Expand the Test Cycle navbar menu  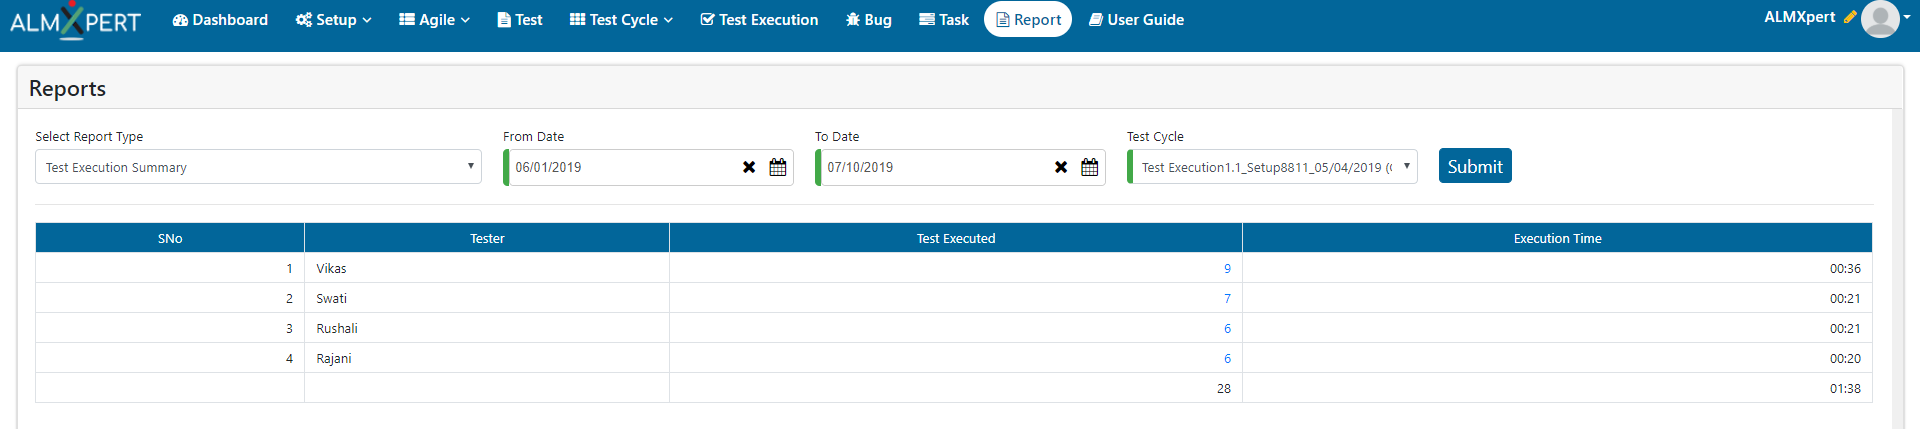pos(621,20)
